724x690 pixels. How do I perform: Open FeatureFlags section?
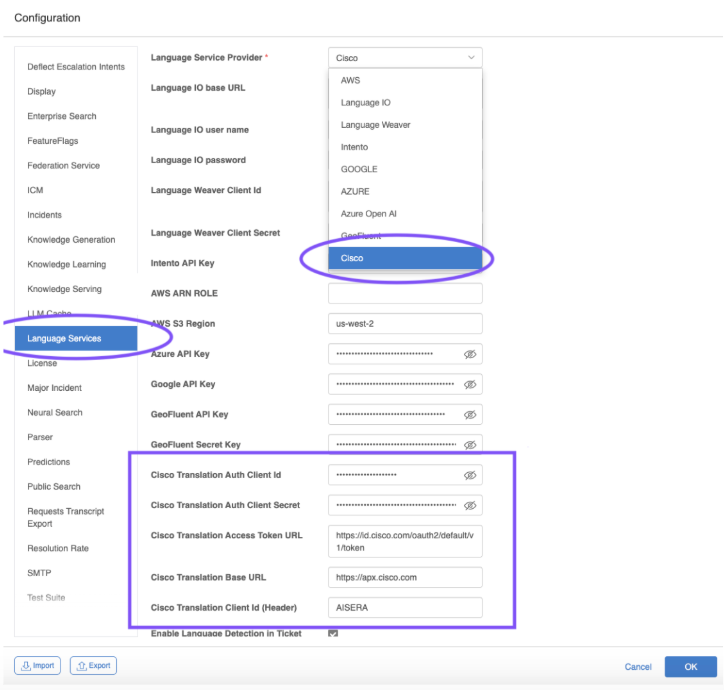click(76, 141)
